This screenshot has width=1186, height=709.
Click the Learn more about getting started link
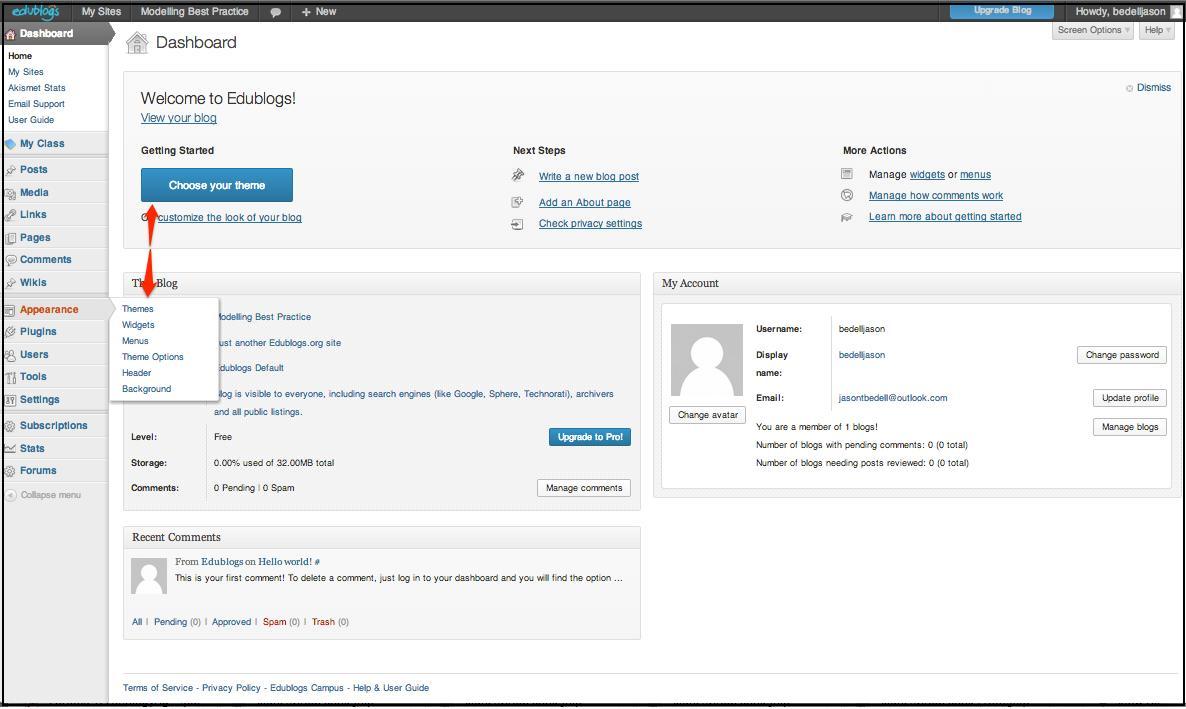[x=945, y=217]
